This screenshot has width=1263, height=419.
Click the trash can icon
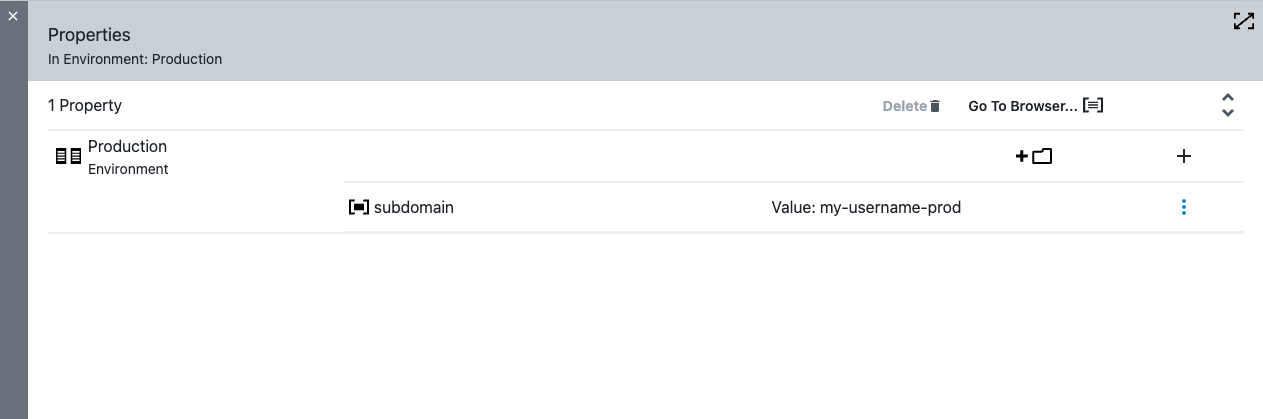pyautogui.click(x=935, y=106)
